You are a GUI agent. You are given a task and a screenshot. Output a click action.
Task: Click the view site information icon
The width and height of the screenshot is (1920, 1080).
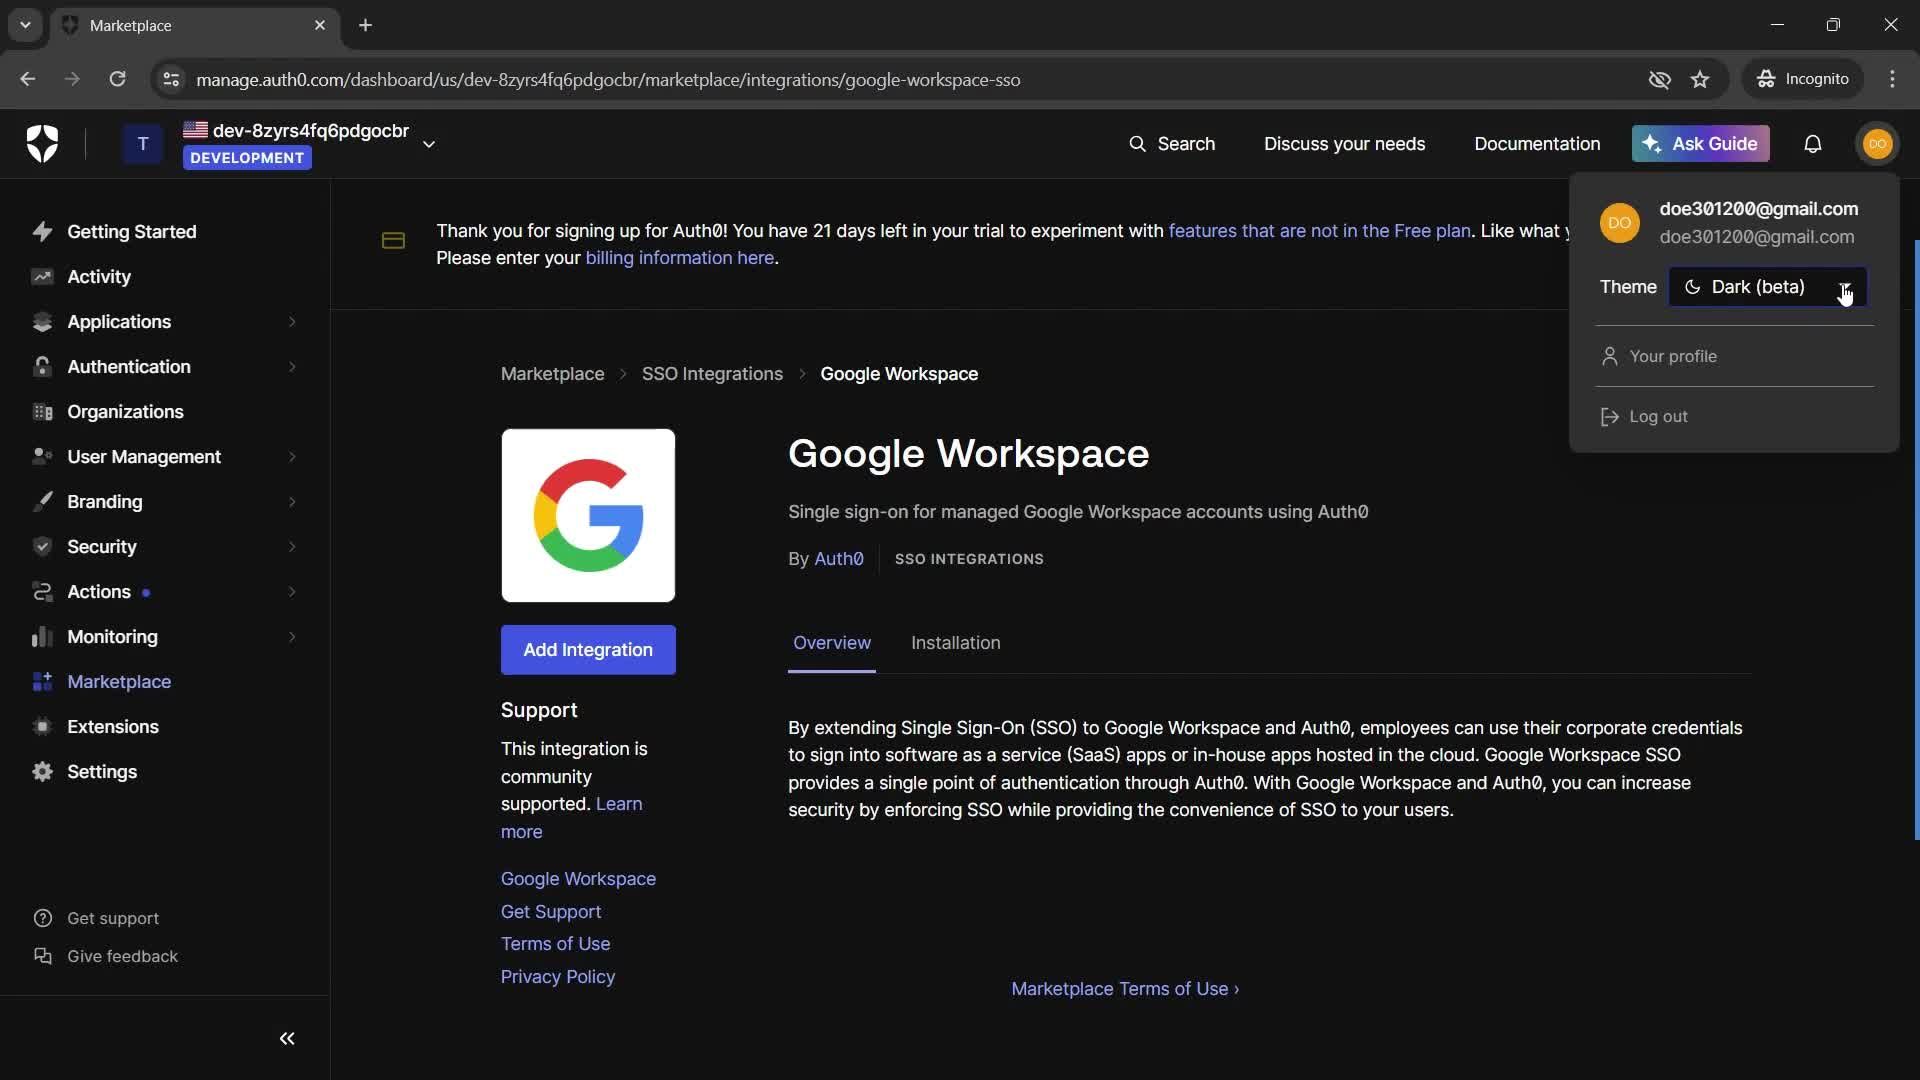[171, 79]
